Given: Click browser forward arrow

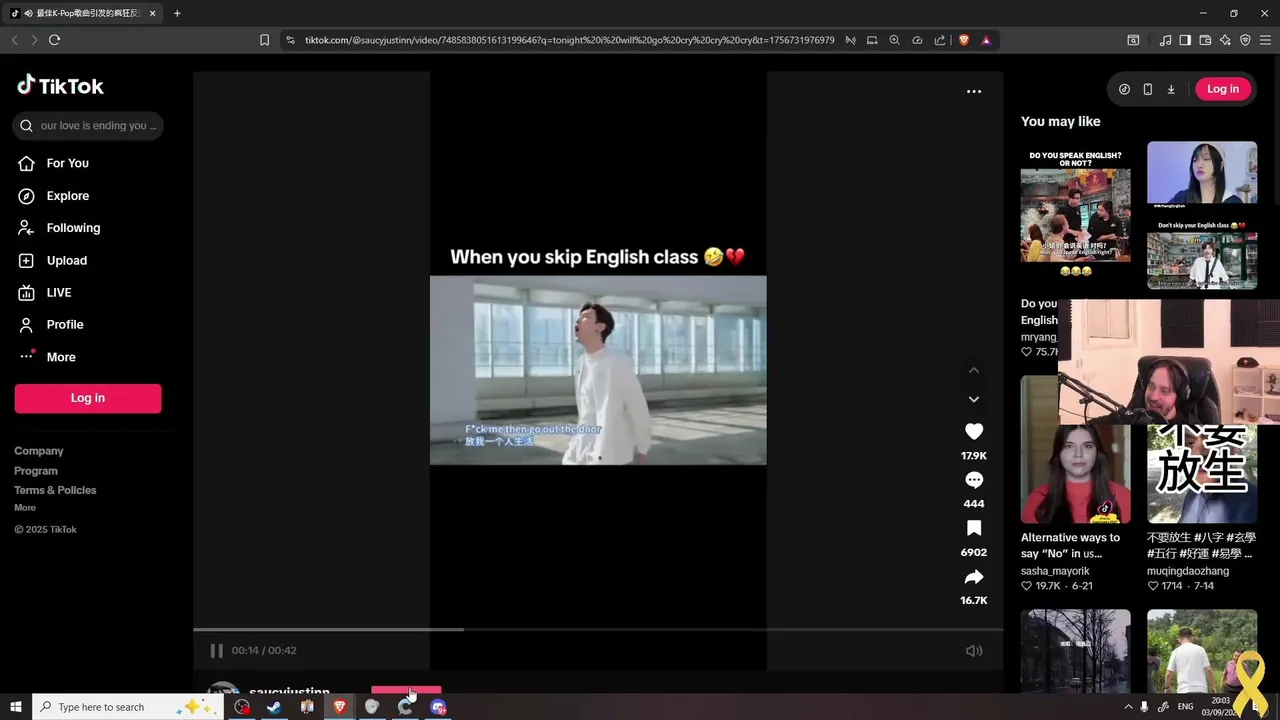Looking at the screenshot, I should (x=34, y=40).
